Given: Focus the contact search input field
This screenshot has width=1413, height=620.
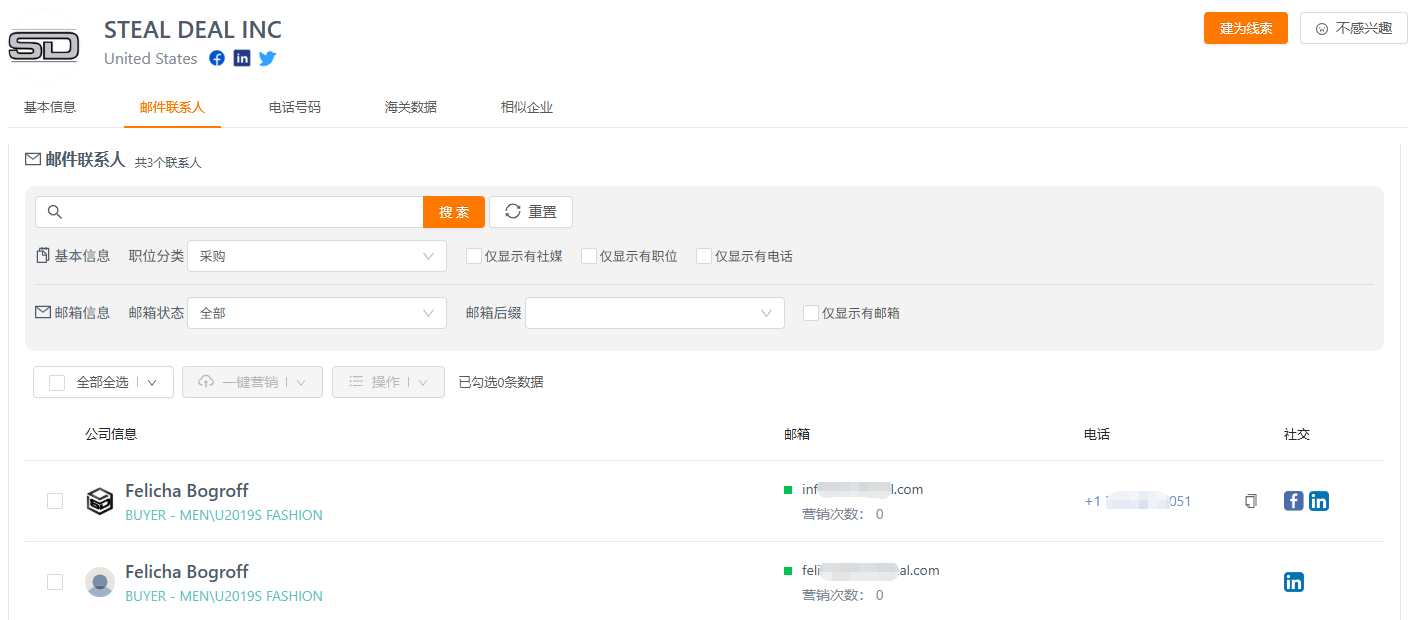Looking at the screenshot, I should (x=230, y=212).
